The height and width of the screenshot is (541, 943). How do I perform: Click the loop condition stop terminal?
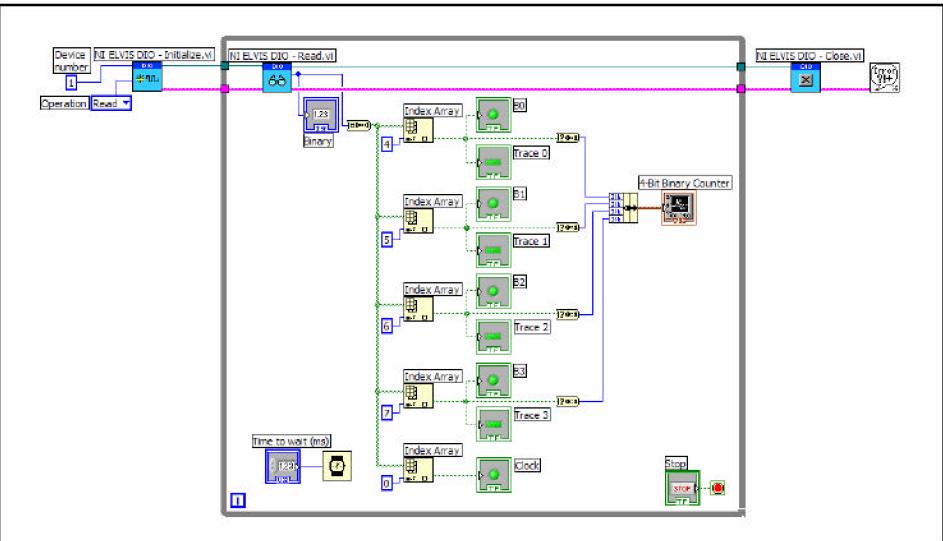717,487
